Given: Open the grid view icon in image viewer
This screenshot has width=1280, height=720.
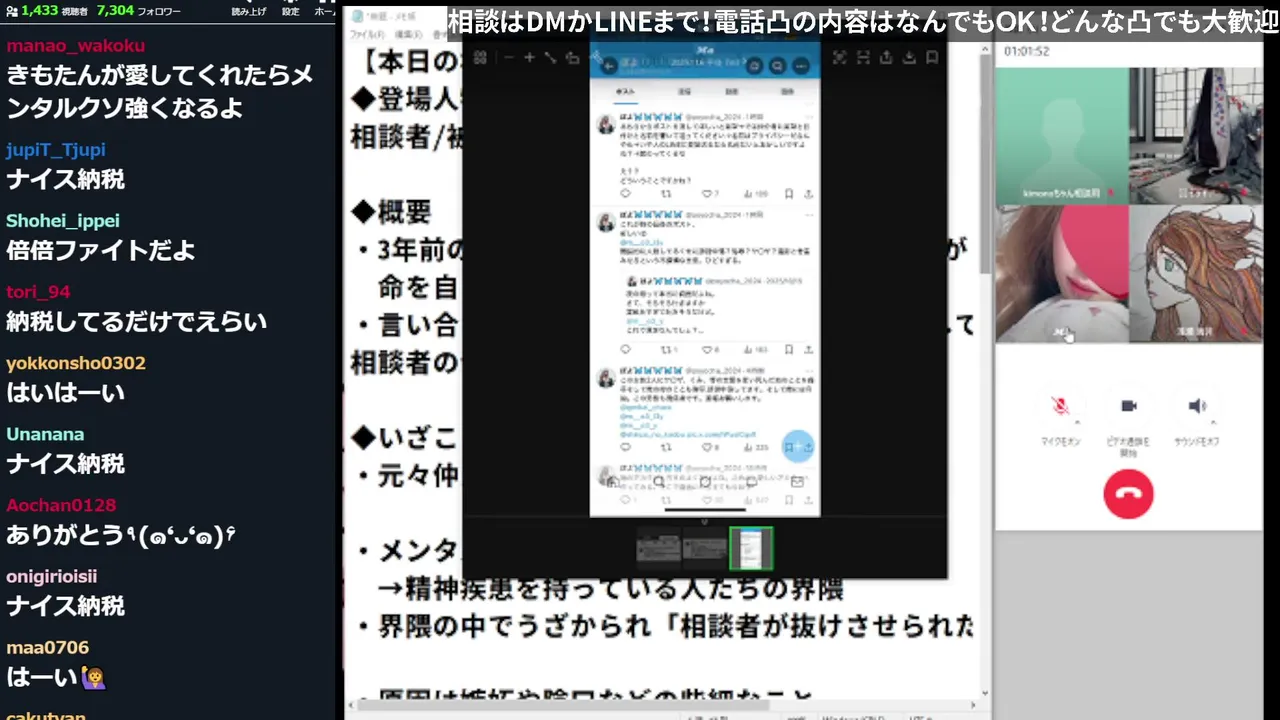Looking at the screenshot, I should (x=480, y=58).
